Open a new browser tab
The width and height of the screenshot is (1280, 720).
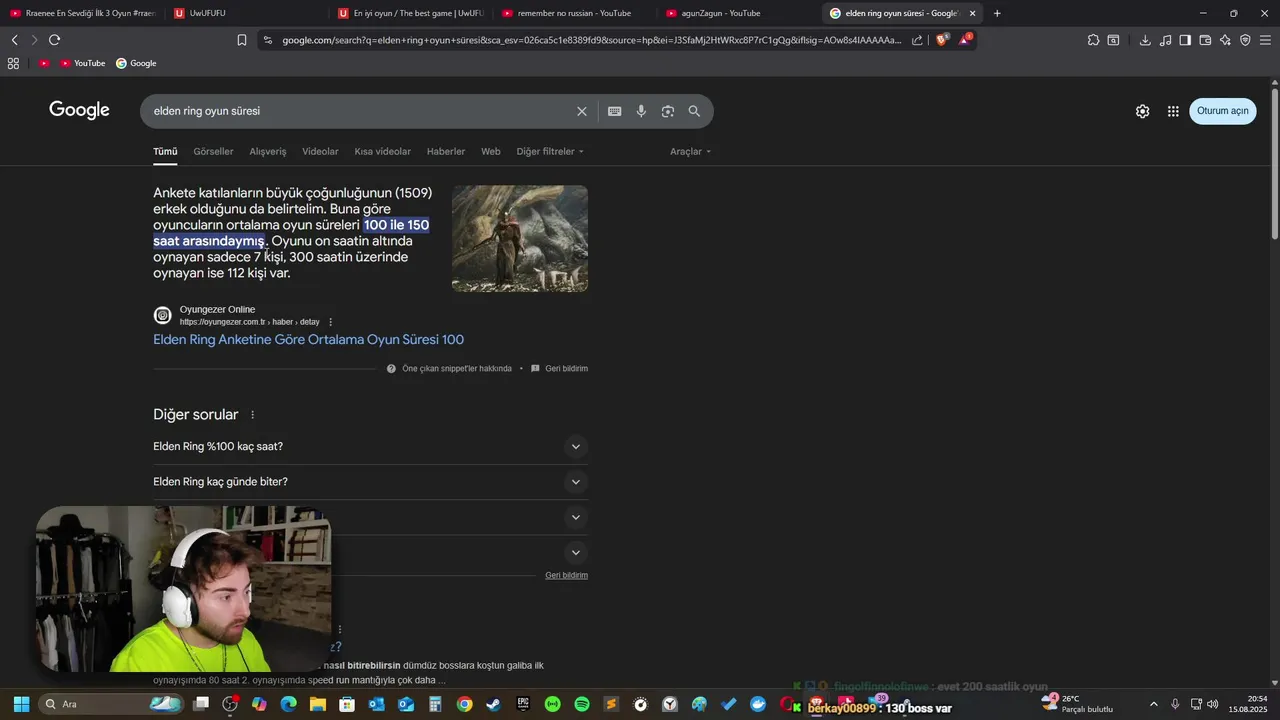(x=997, y=13)
